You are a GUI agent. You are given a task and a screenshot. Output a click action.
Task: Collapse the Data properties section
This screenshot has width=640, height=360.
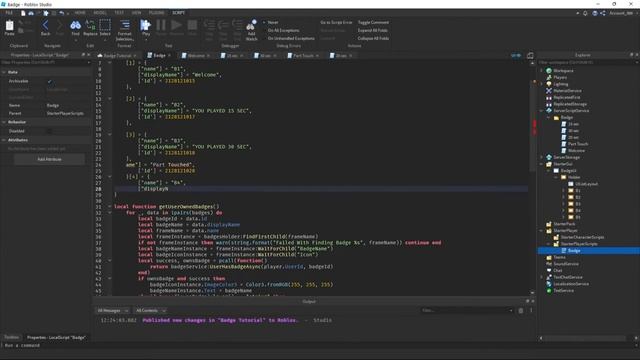(4, 72)
